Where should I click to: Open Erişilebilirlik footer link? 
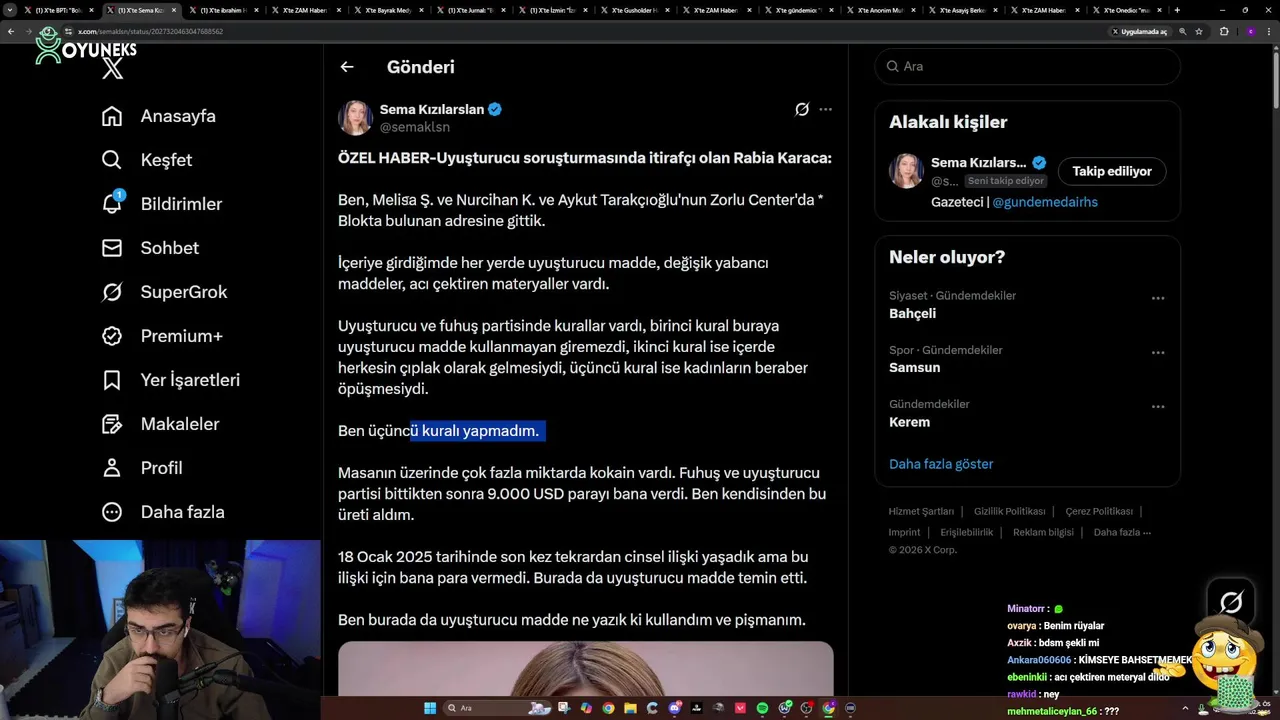966,532
